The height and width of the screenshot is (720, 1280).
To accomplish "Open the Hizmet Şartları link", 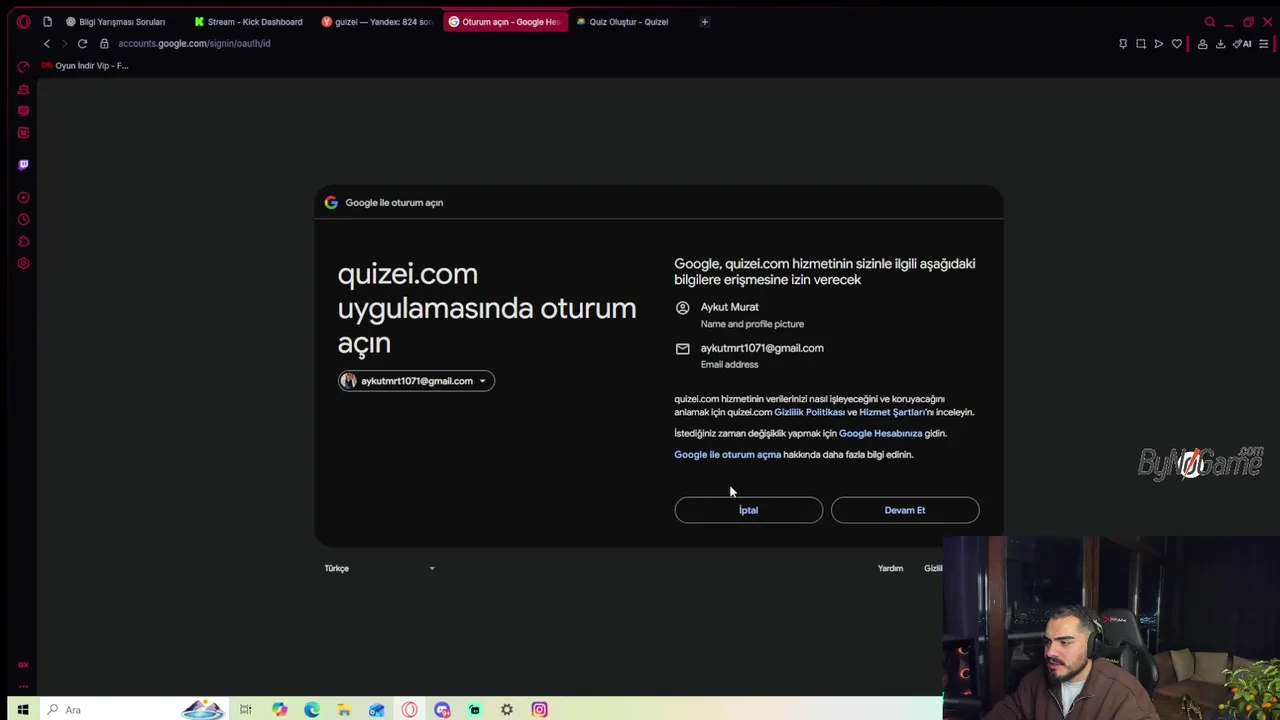I will [x=892, y=412].
